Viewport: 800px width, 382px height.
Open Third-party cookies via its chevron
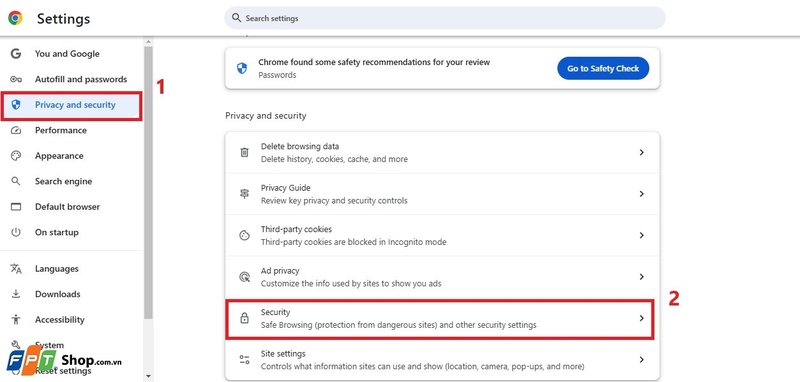click(641, 235)
